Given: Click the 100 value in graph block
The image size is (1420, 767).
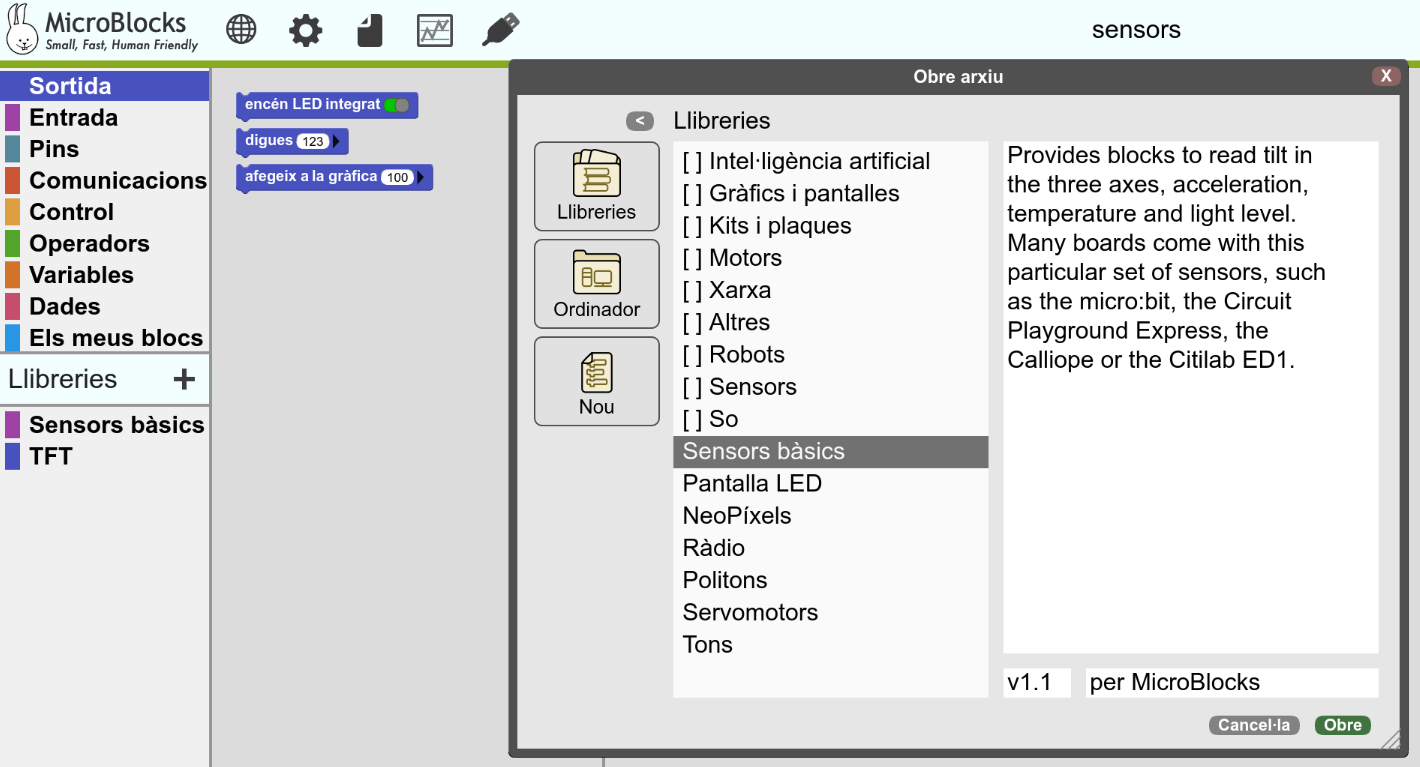Looking at the screenshot, I should 397,177.
